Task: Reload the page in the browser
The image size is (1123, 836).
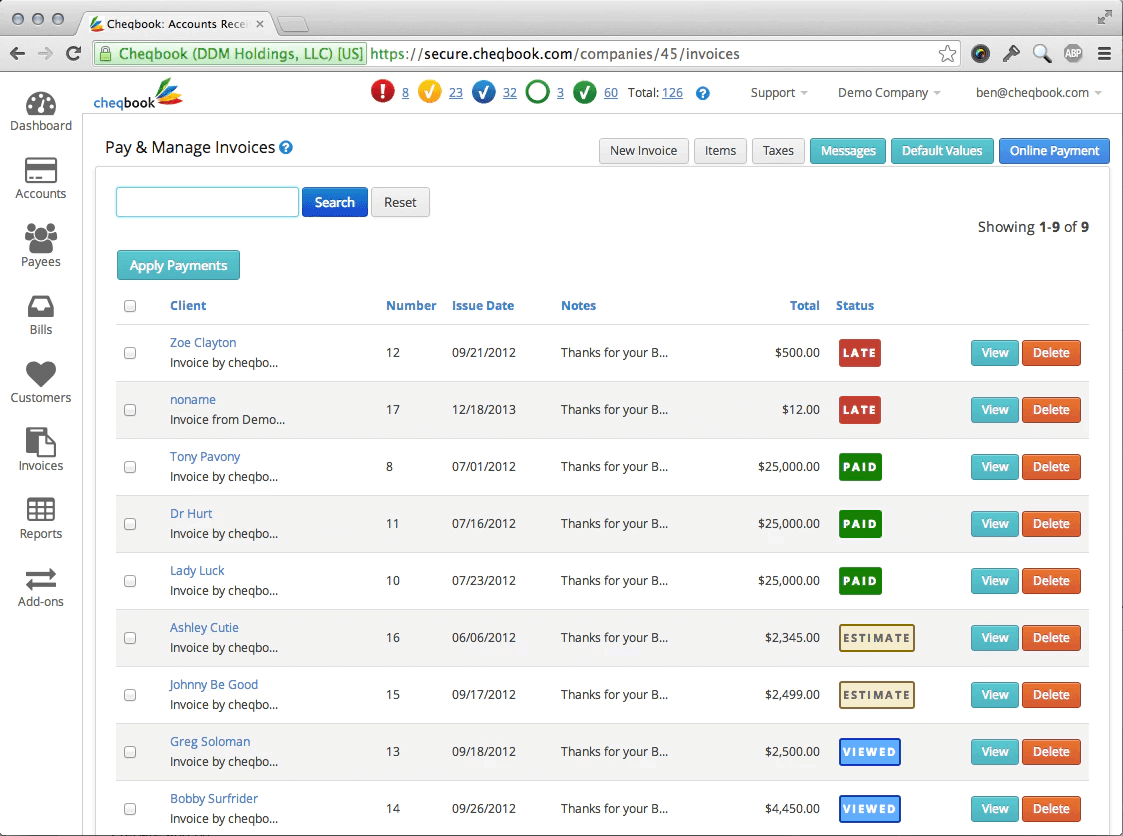Action: (73, 54)
